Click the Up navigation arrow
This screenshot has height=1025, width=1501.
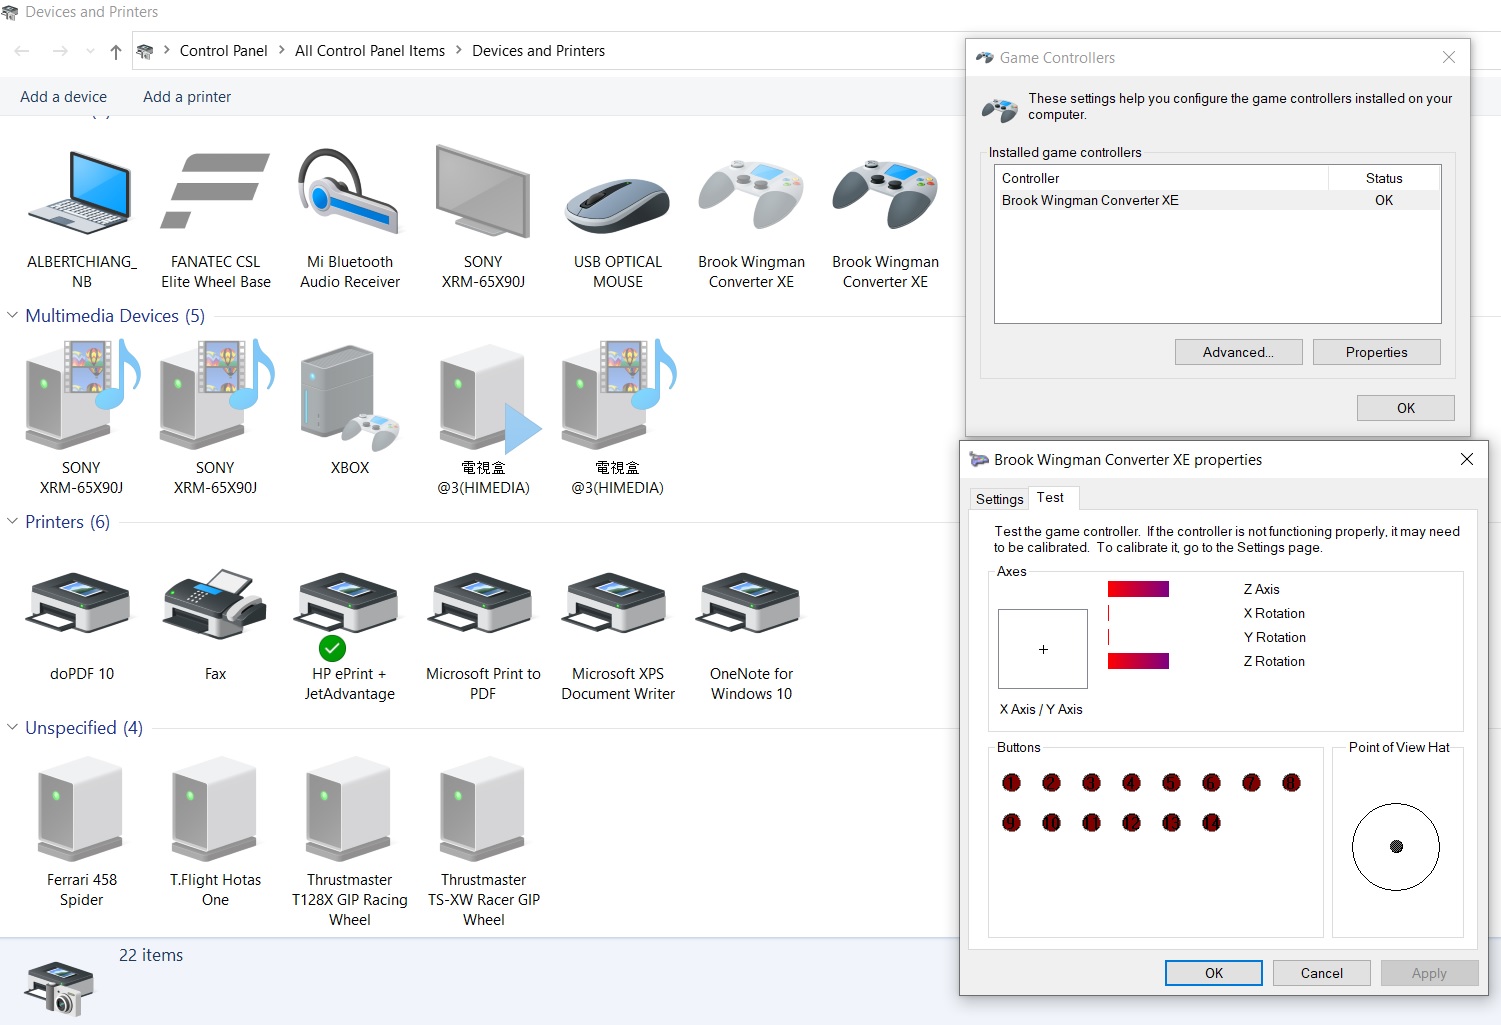pyautogui.click(x=116, y=51)
